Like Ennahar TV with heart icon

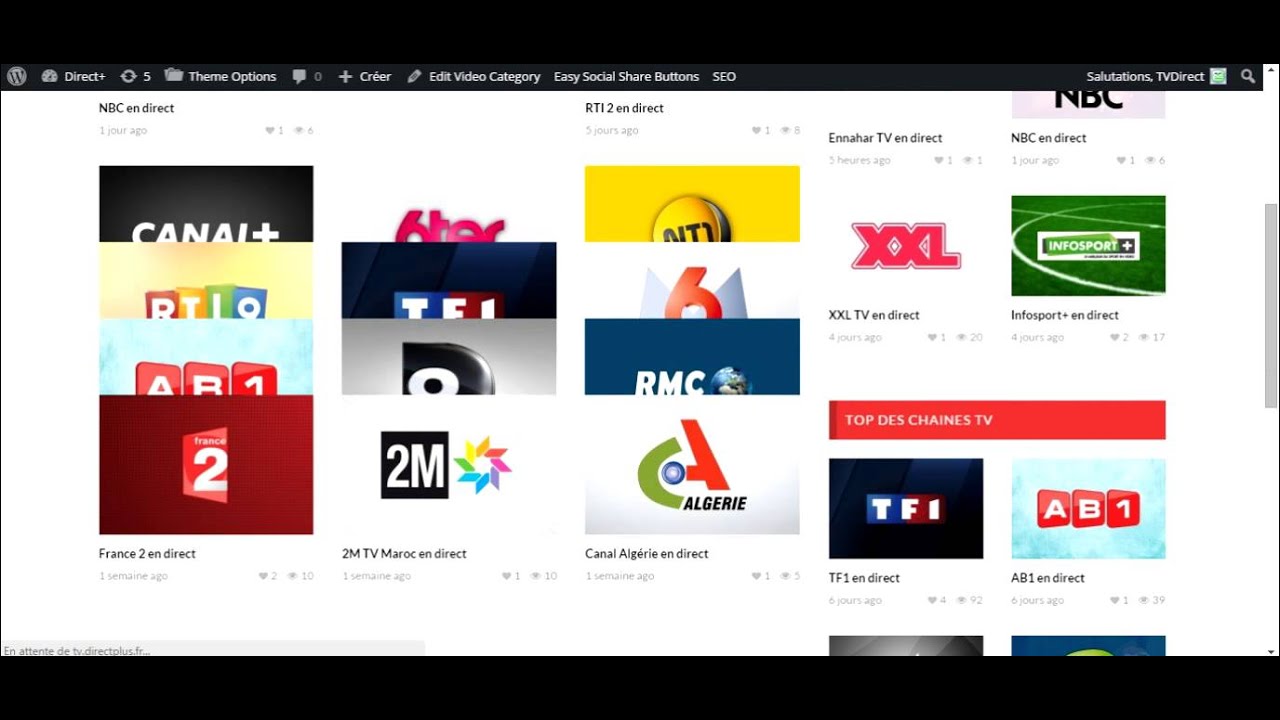click(x=939, y=161)
